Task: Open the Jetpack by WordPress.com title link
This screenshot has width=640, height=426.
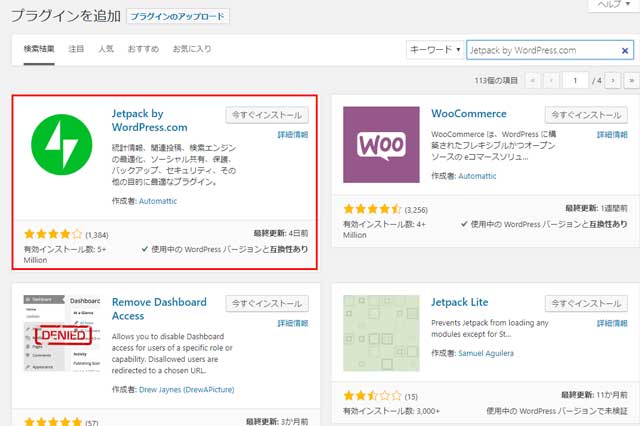Action: tap(149, 120)
